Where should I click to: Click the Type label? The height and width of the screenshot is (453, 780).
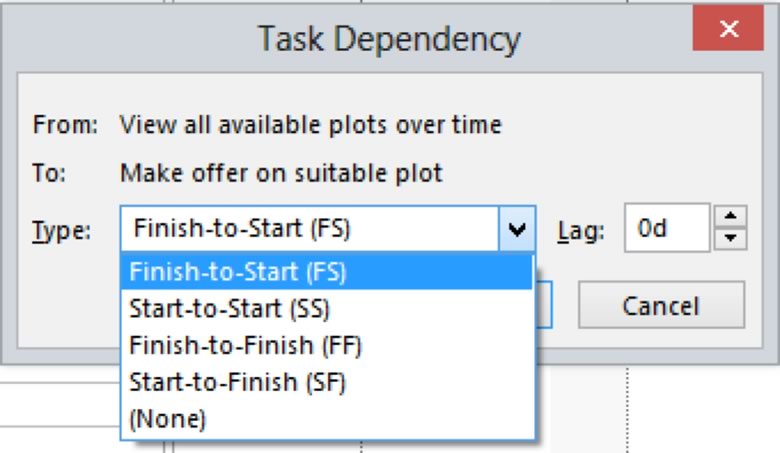(61, 231)
